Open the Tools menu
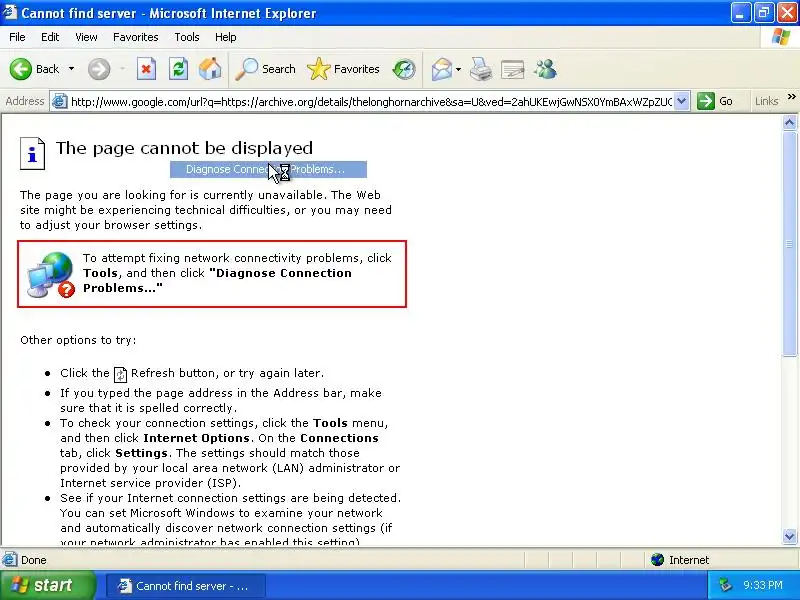 [187, 37]
